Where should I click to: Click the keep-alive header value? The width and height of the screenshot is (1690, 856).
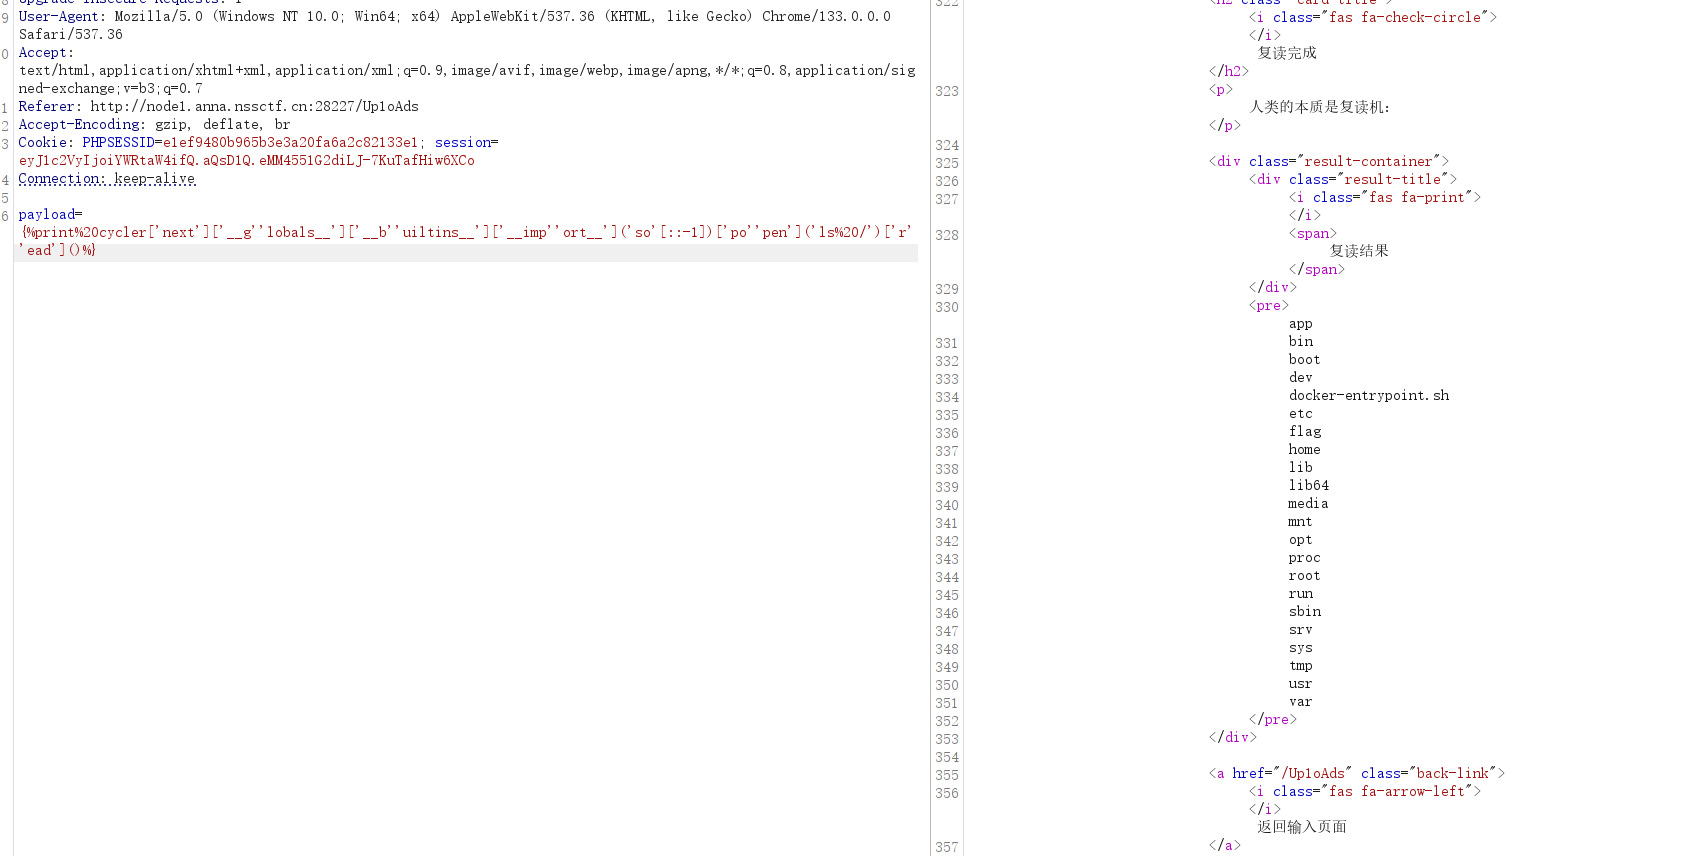[154, 178]
